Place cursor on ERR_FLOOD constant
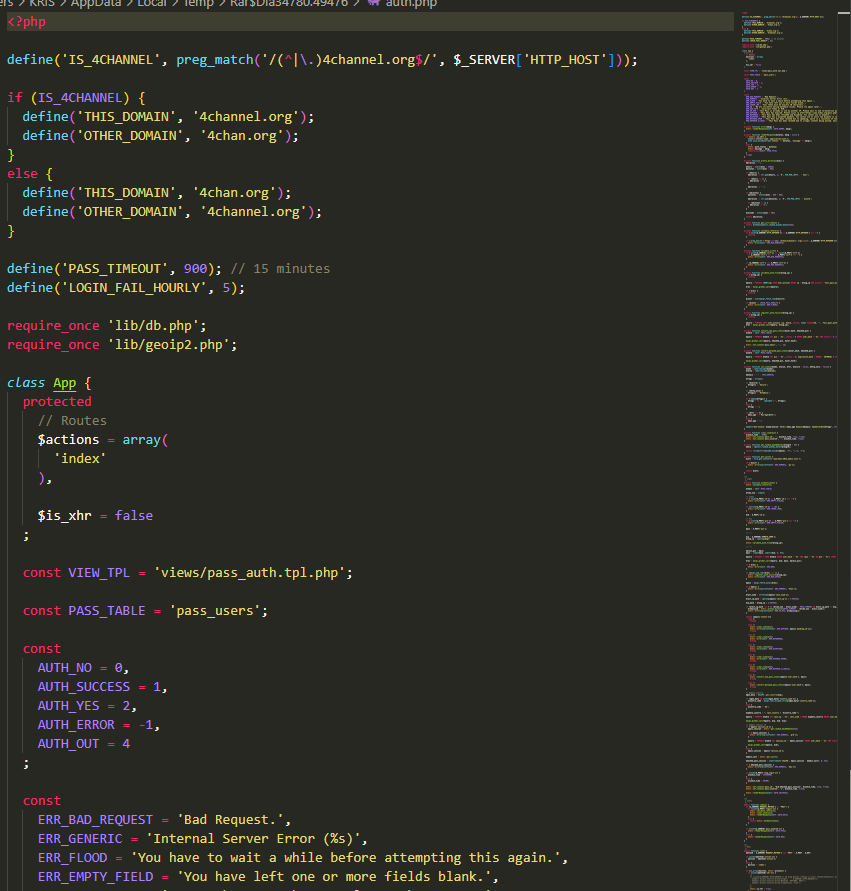 pyautogui.click(x=72, y=857)
